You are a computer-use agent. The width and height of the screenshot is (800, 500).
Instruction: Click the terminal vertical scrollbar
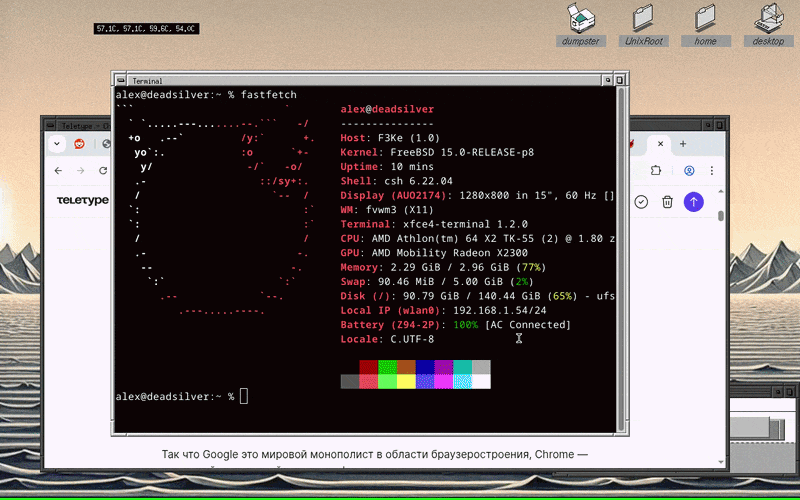(621, 259)
